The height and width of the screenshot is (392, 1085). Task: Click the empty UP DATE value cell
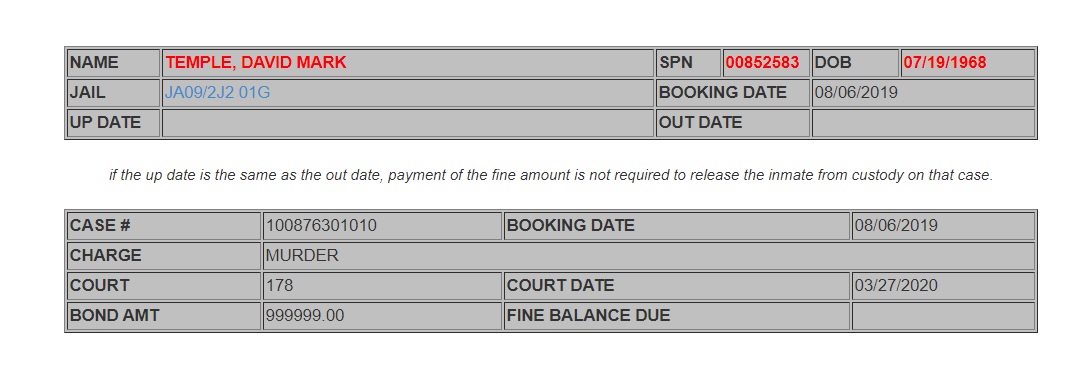click(x=408, y=123)
